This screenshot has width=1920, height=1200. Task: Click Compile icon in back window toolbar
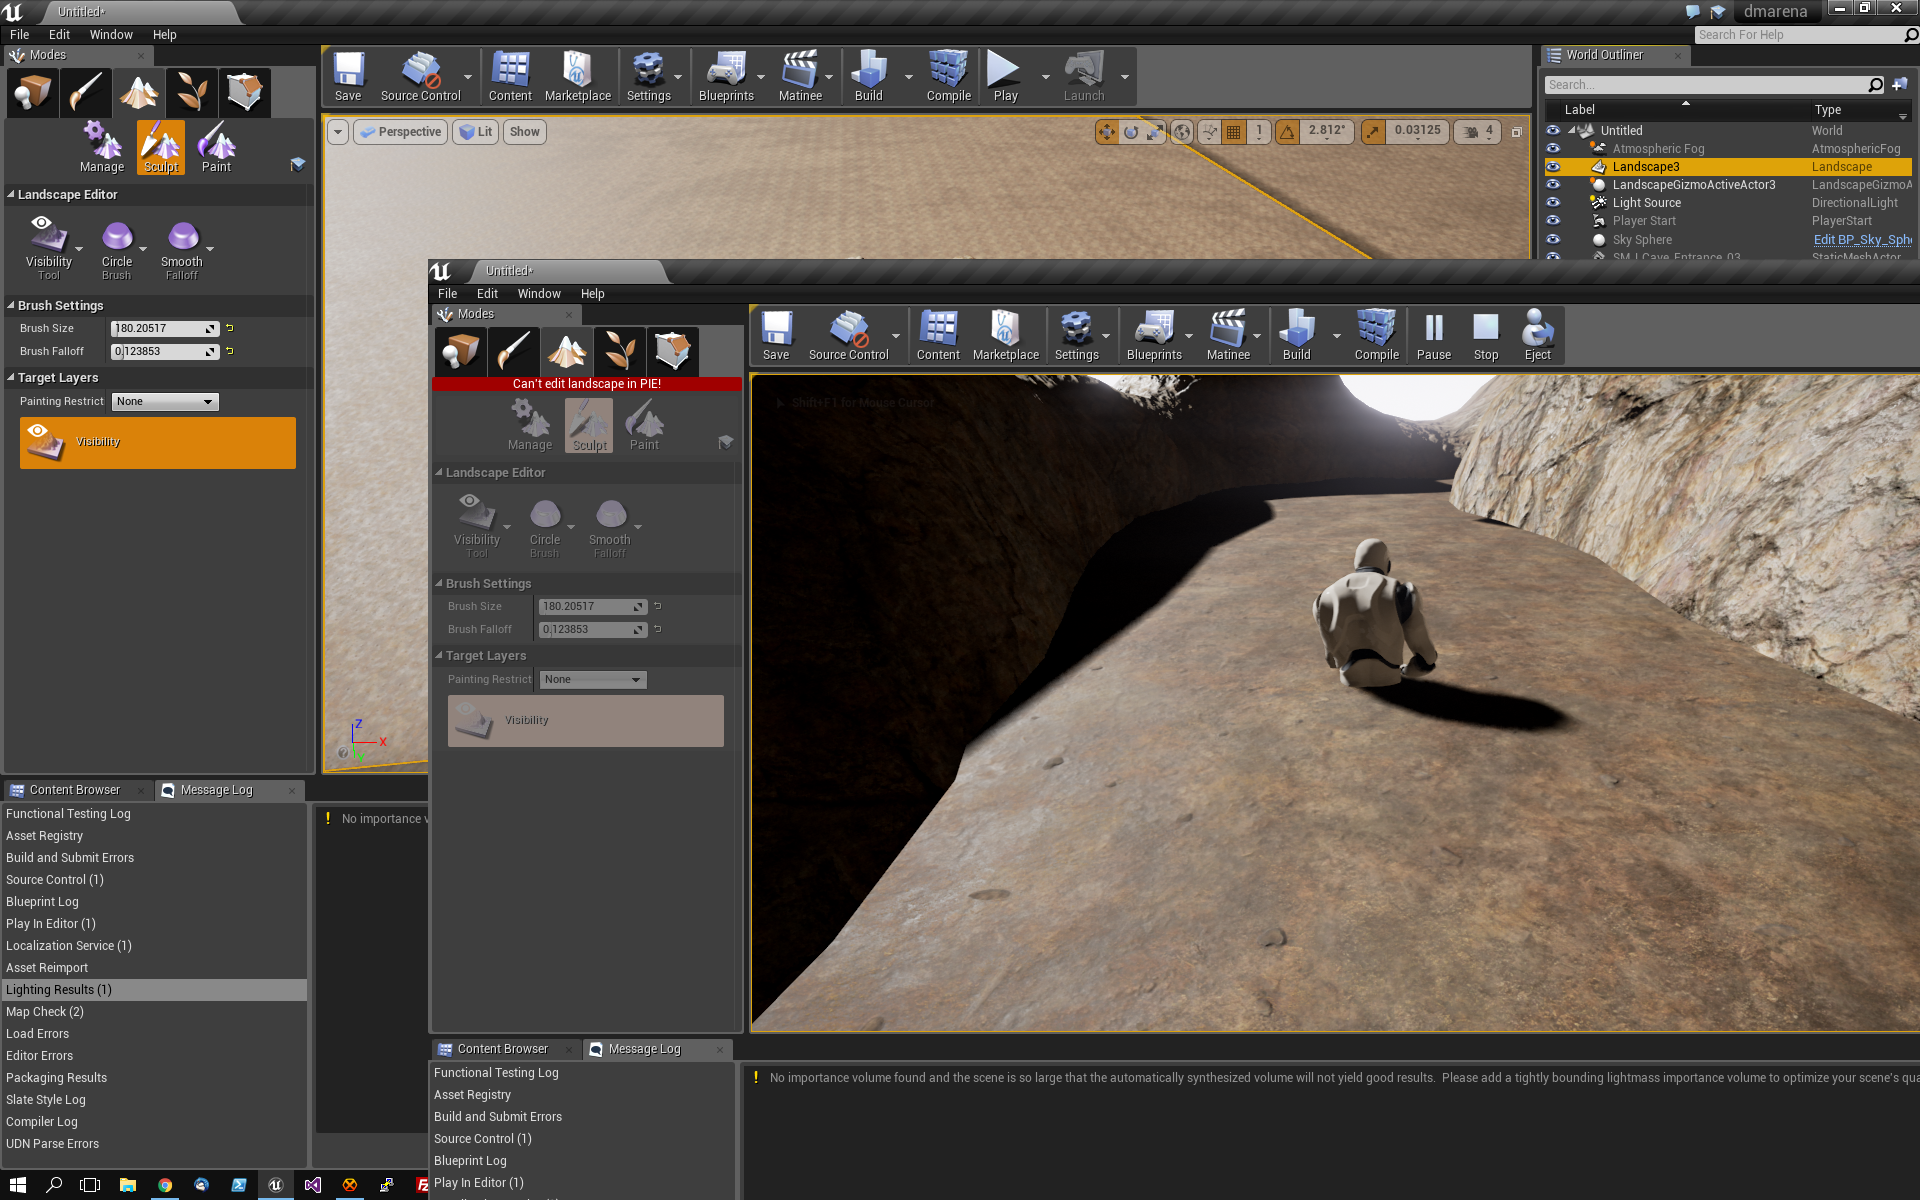pos(948,77)
